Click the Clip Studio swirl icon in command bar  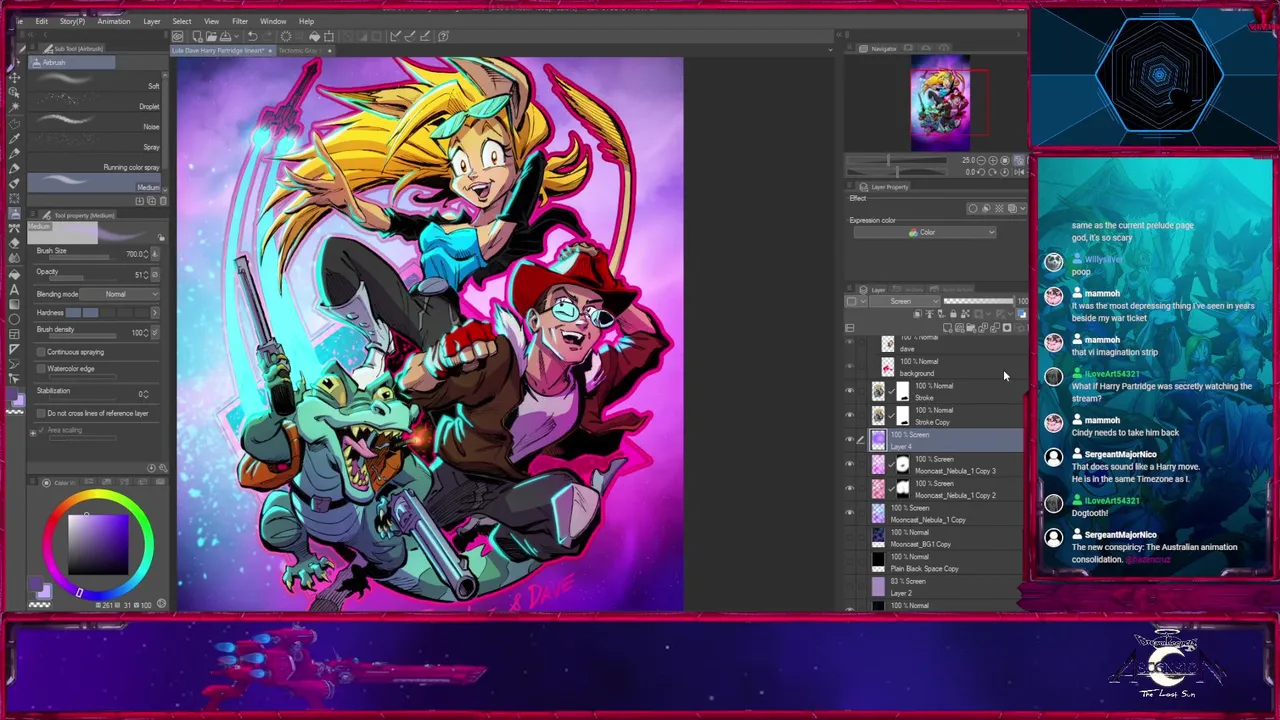click(177, 37)
